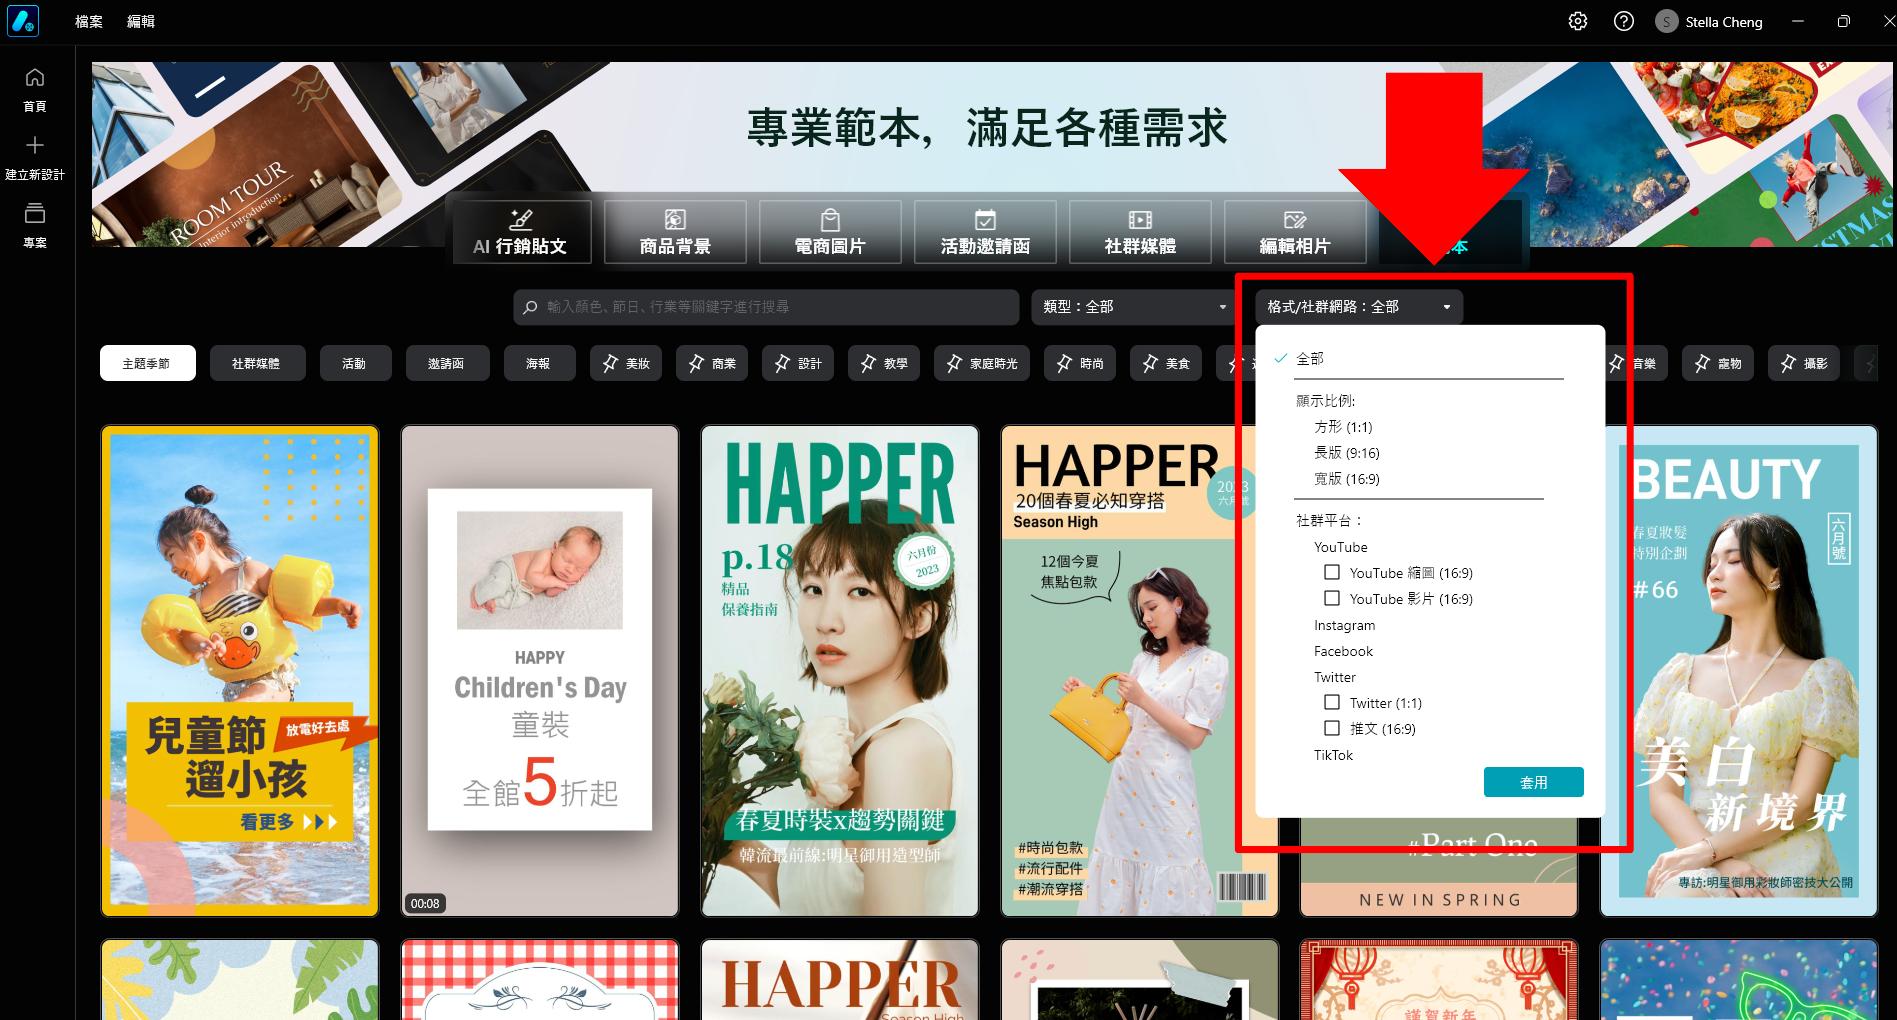Expand the Instagram platform group
This screenshot has width=1897, height=1020.
[1345, 625]
